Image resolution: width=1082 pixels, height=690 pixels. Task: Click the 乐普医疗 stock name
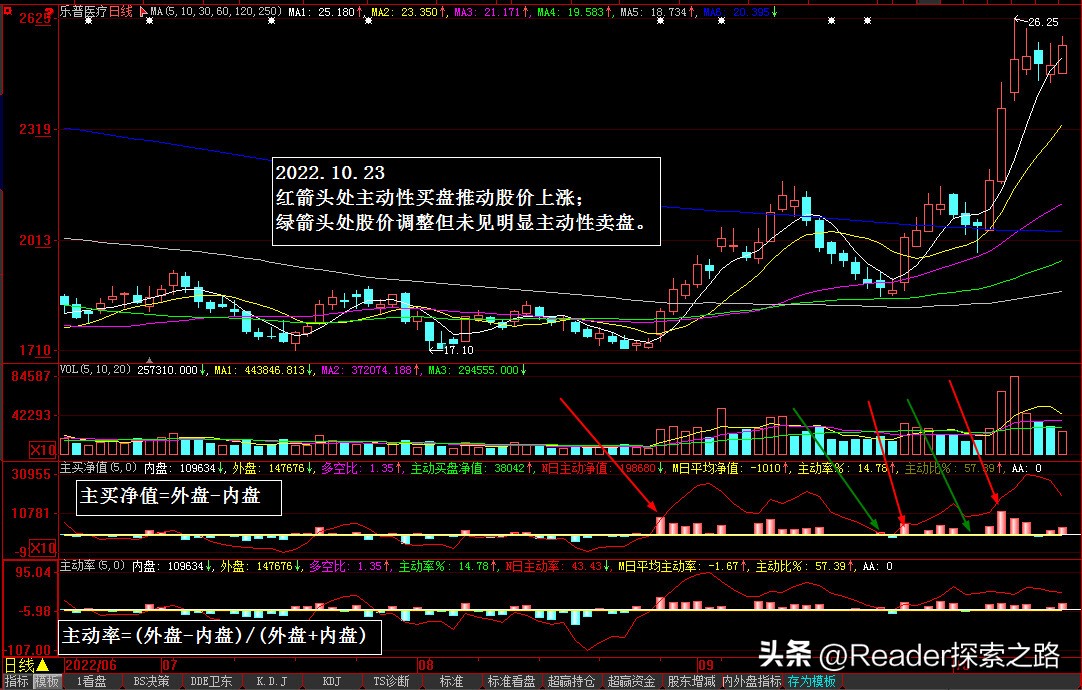83,12
